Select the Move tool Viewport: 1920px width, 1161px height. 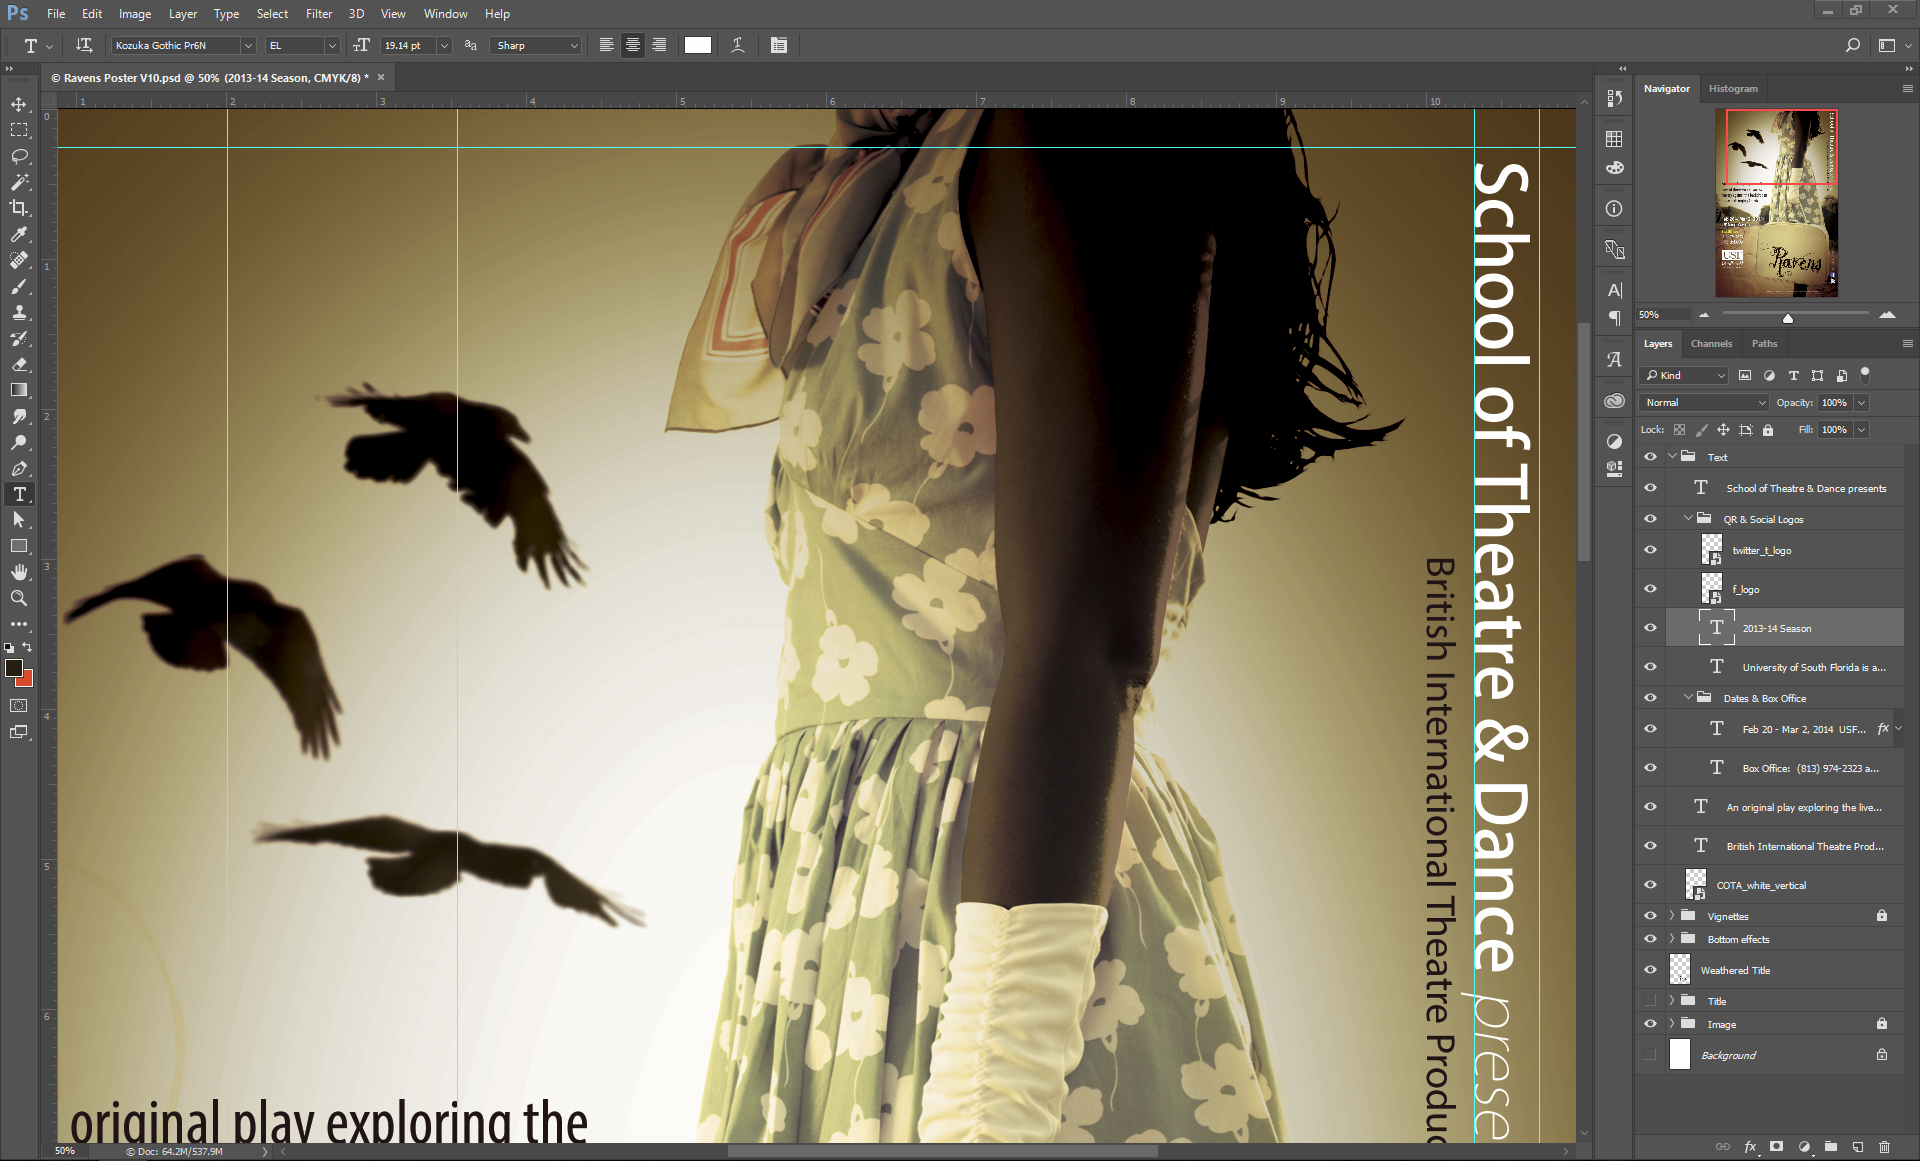[x=19, y=104]
